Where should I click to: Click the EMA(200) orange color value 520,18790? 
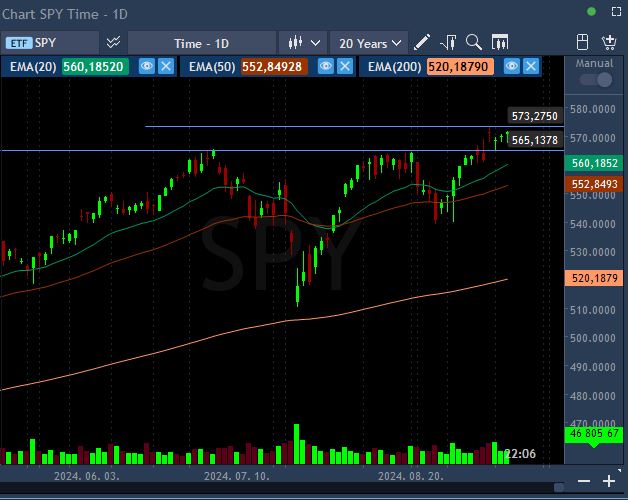[460, 67]
